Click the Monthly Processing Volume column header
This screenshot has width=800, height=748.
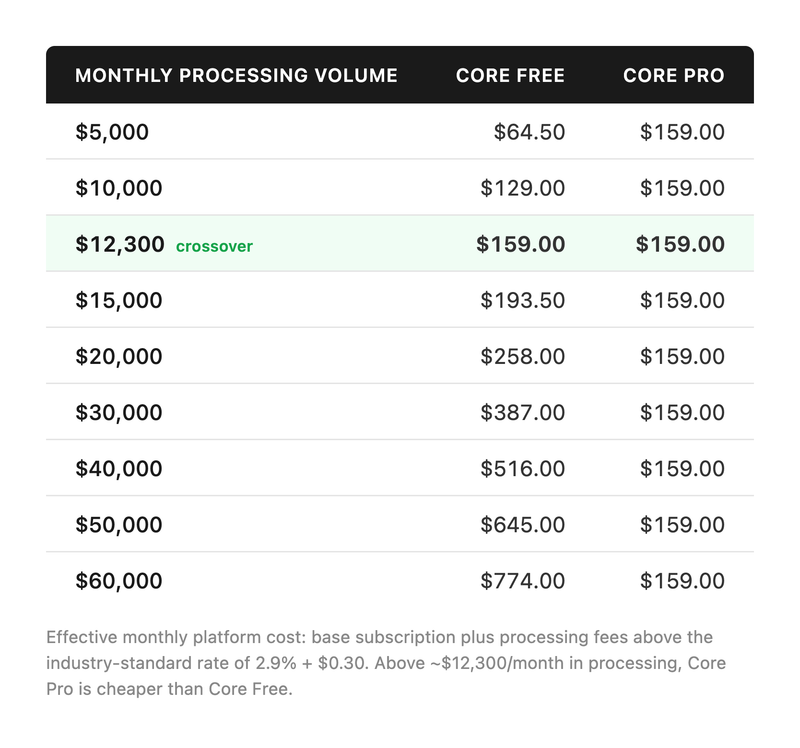pos(236,76)
